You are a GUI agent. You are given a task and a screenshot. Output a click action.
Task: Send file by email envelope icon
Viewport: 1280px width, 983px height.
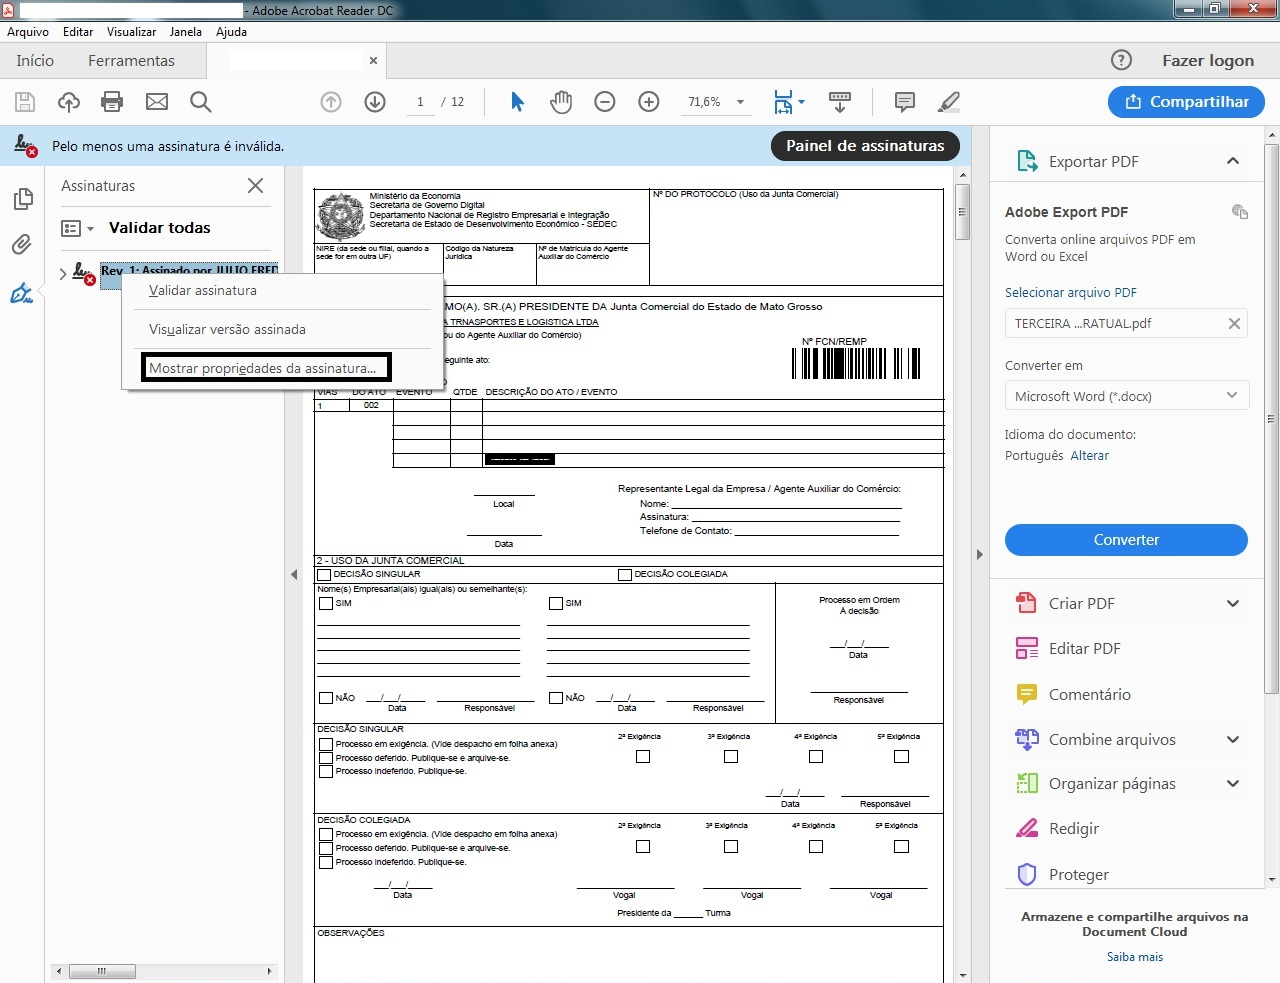[157, 102]
